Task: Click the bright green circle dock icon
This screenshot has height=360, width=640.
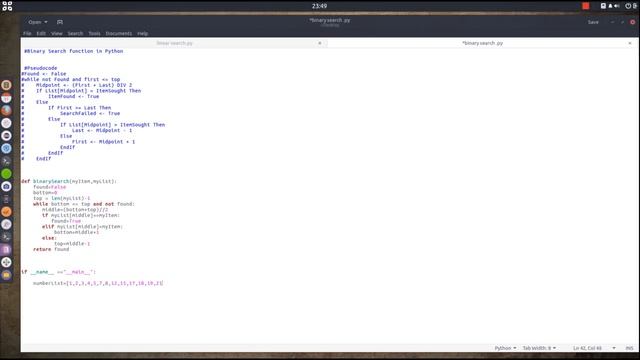Action: tap(6, 174)
